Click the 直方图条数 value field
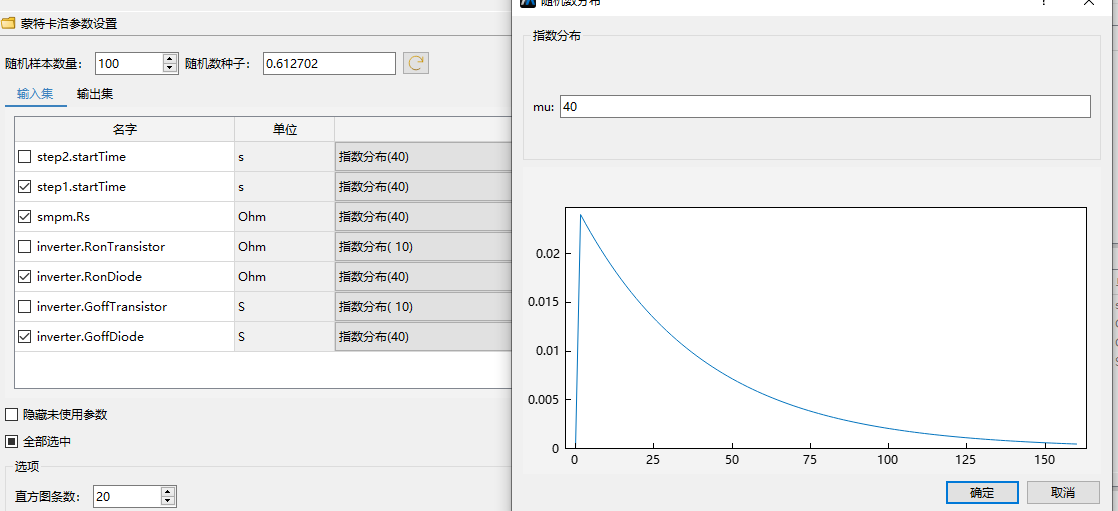This screenshot has height=511, width=1118. click(127, 496)
